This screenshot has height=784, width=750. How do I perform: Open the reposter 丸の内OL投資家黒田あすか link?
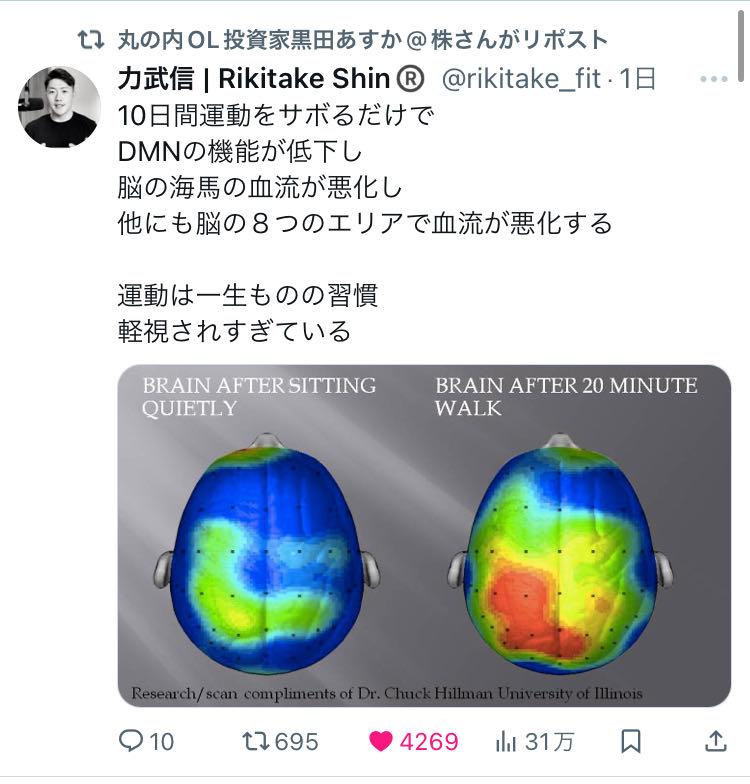tap(362, 40)
